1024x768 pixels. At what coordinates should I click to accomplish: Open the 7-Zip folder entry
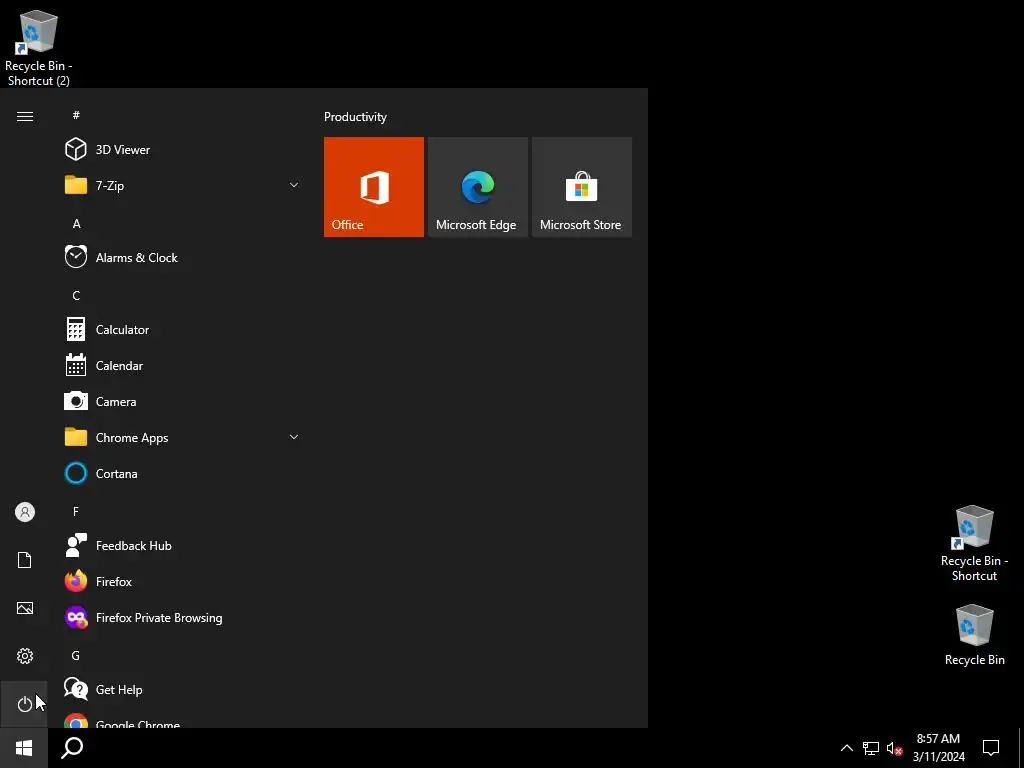coord(183,185)
